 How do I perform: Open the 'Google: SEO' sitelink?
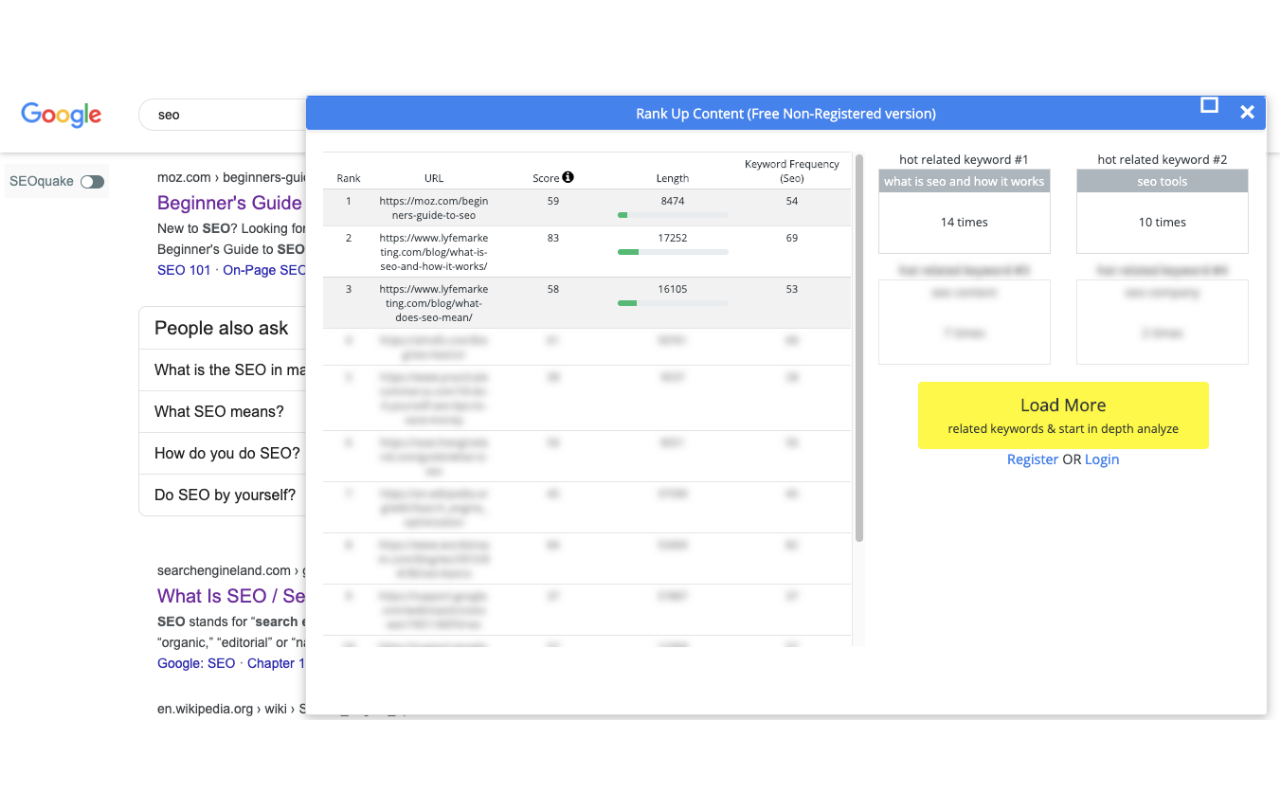[x=196, y=663]
